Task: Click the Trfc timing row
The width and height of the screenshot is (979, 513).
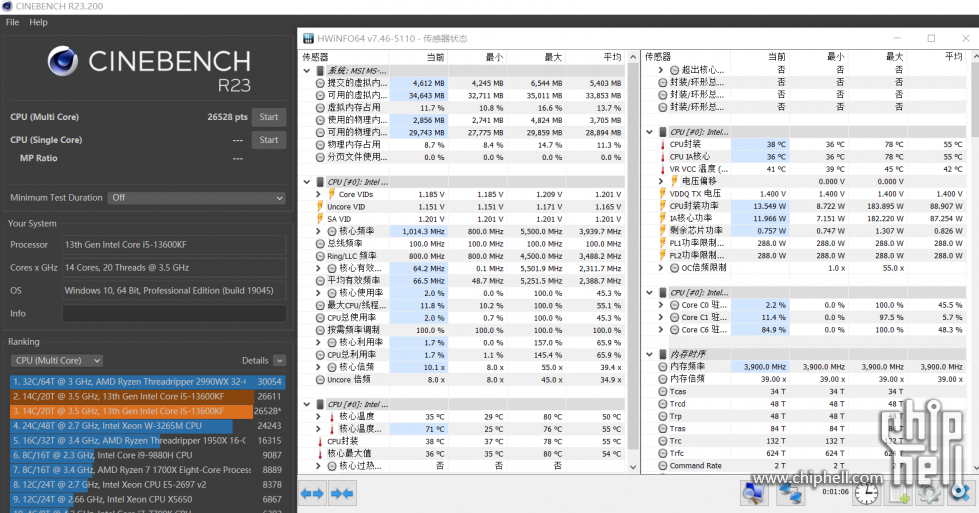Action: [x=805, y=453]
